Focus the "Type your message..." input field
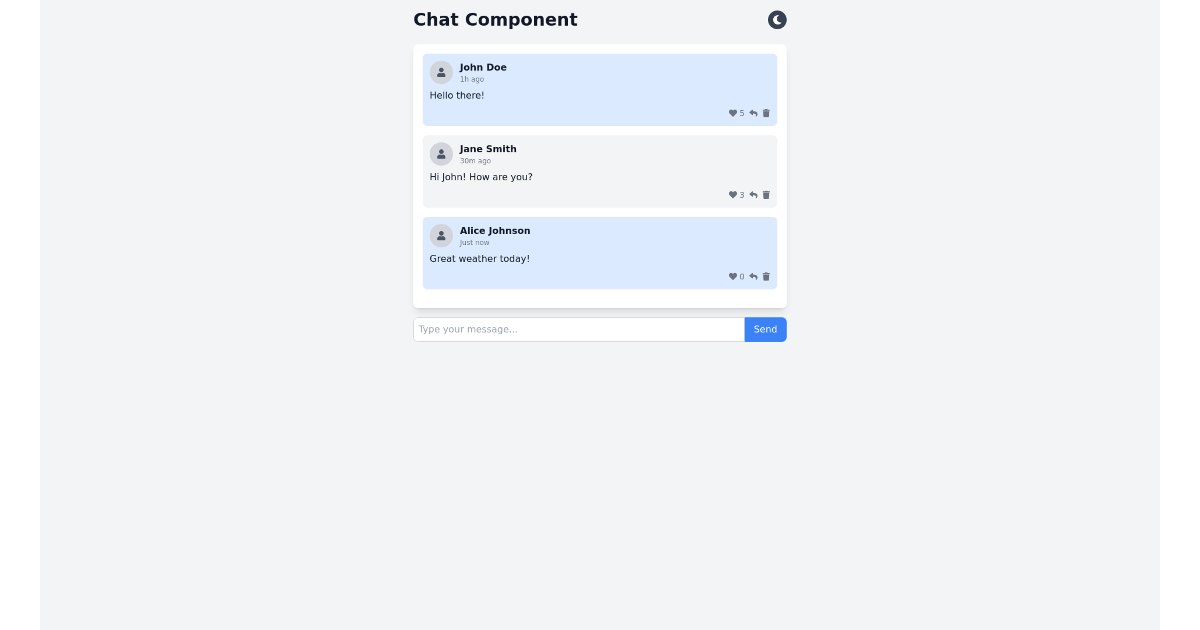This screenshot has height=630, width=1200. tap(578, 329)
